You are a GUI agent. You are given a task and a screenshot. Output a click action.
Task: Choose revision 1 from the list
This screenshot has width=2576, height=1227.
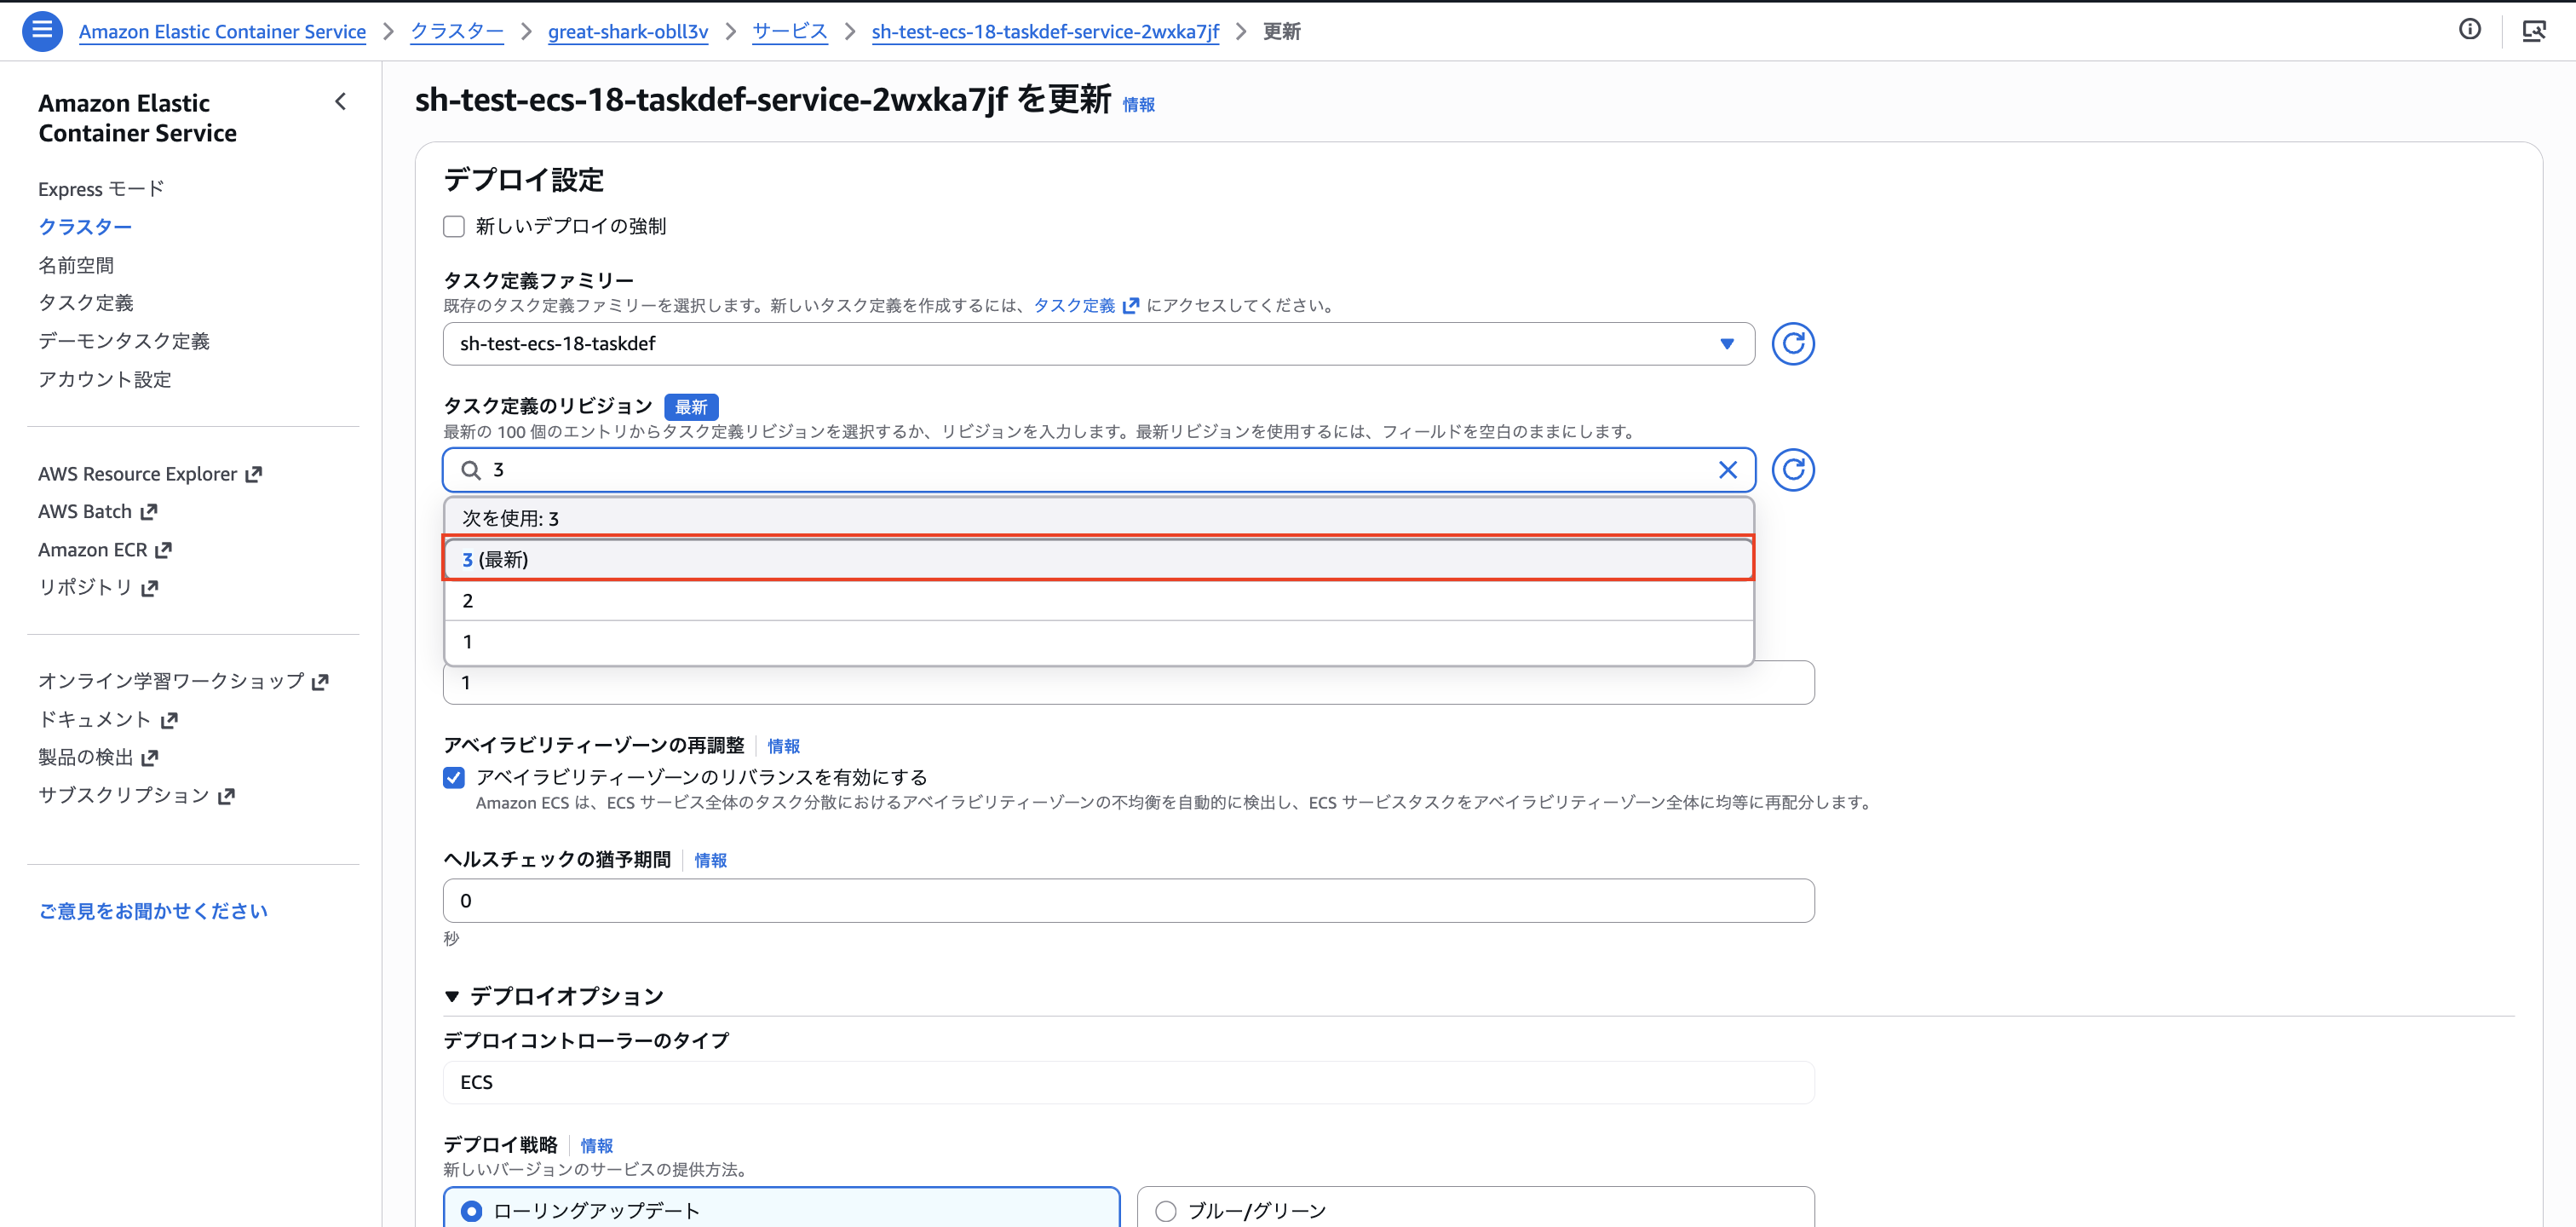click(1098, 642)
